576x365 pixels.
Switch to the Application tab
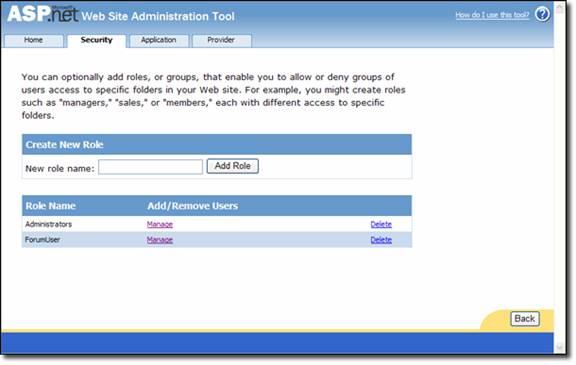(159, 40)
